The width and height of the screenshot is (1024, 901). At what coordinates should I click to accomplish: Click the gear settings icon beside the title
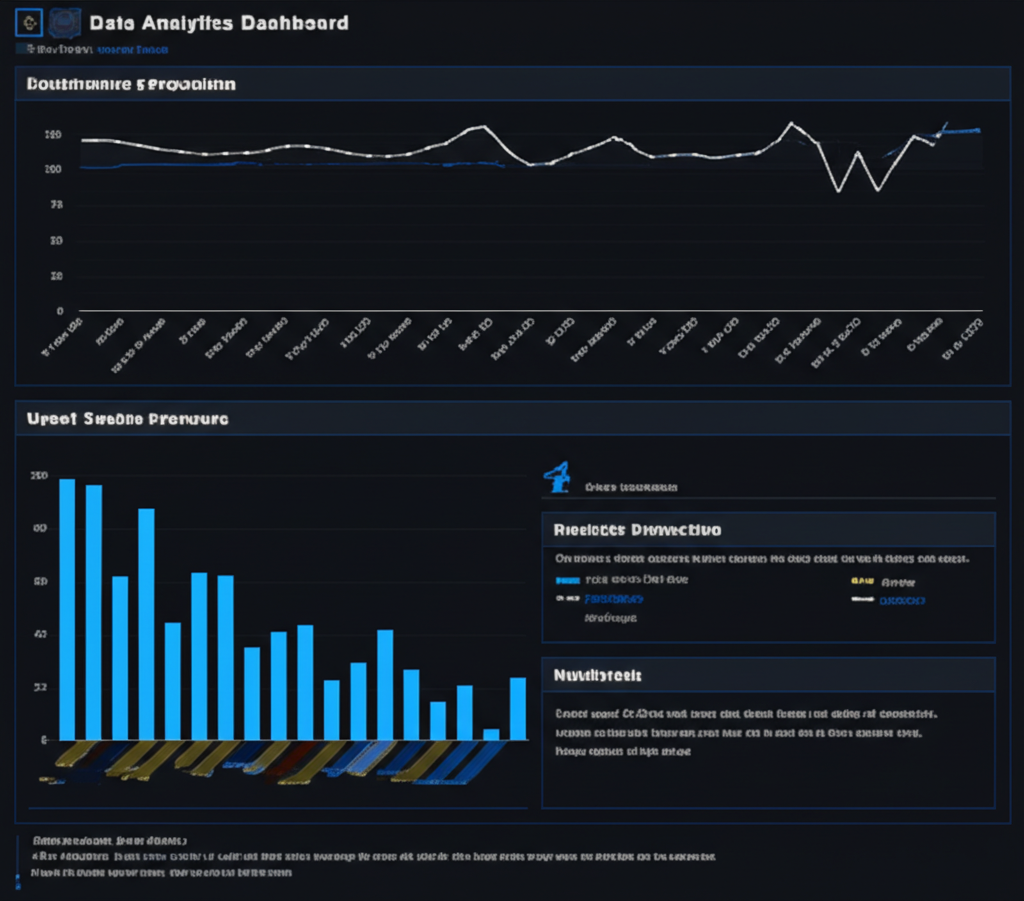(x=28, y=22)
